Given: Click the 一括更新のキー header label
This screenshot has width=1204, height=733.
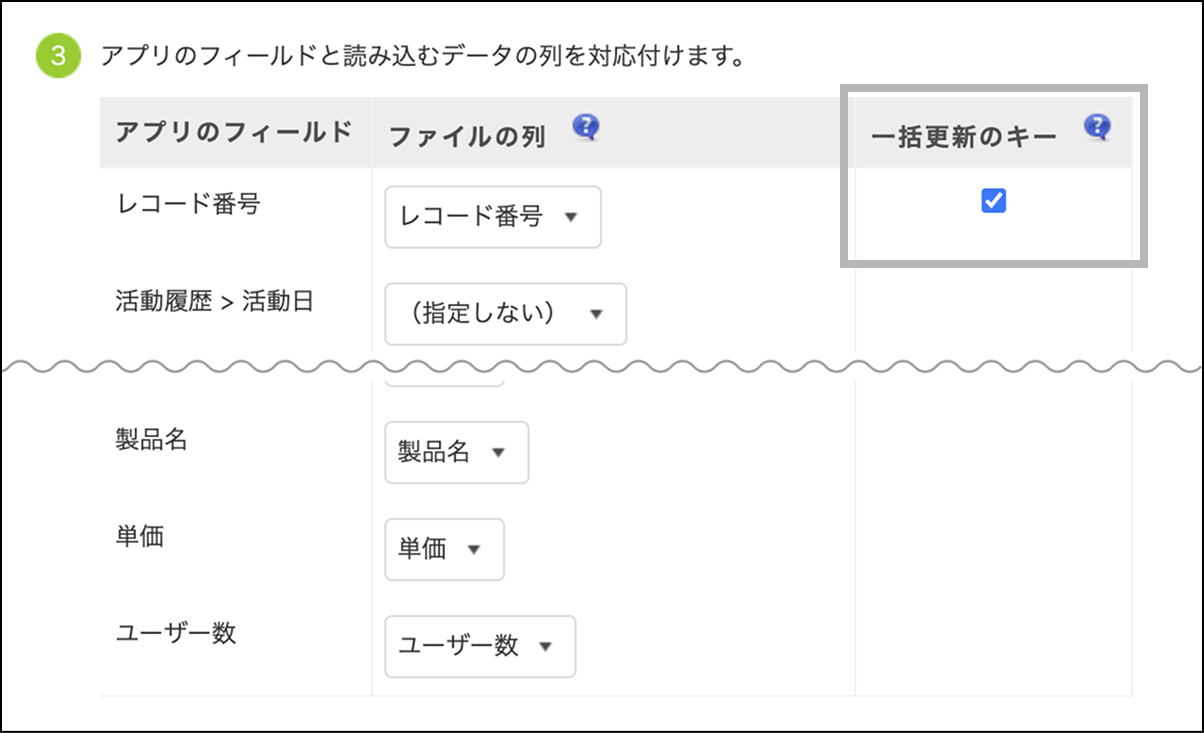Looking at the screenshot, I should (964, 137).
